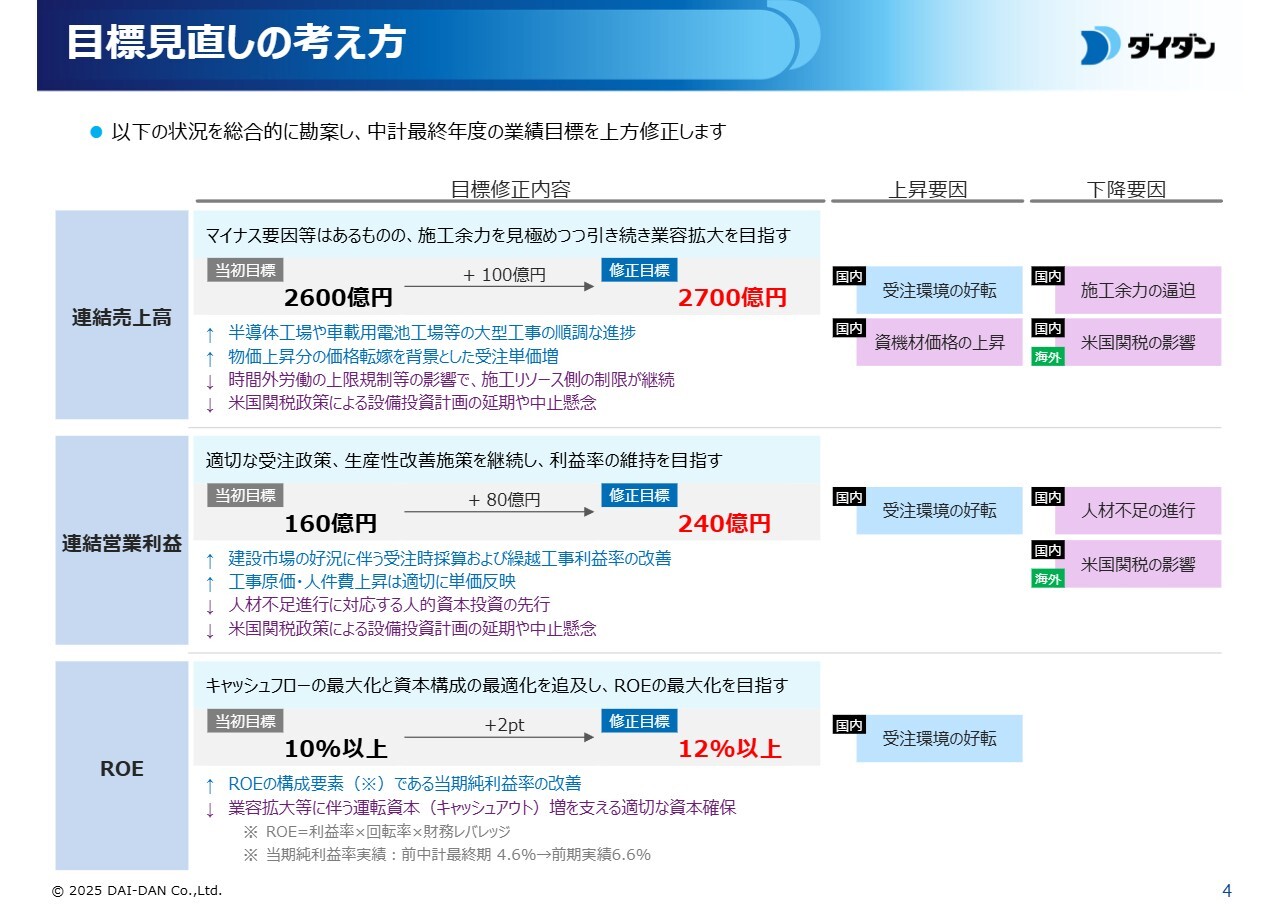Click the 当初目標 tag in the ROE row

click(245, 720)
